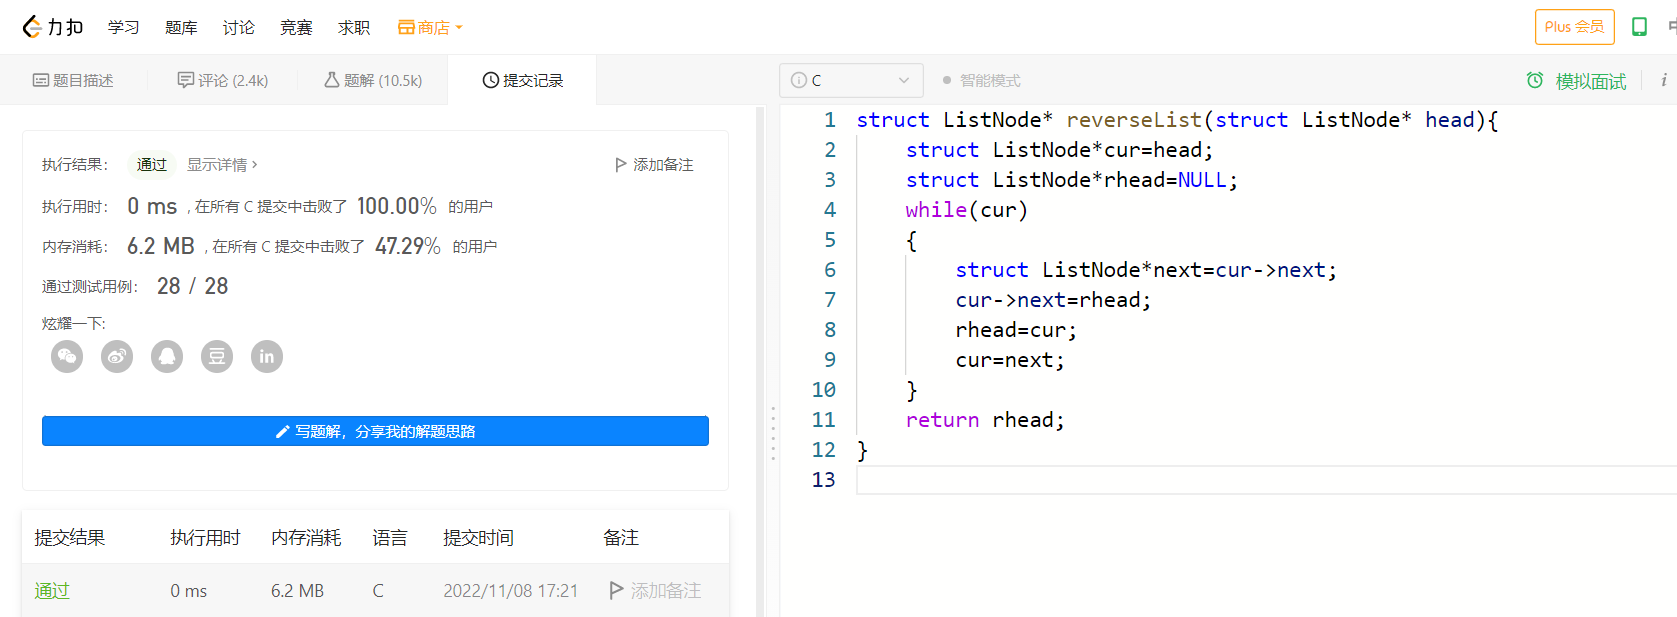Start 模拟面试 mock interview
Viewport: 1677px width, 617px height.
tap(1577, 81)
